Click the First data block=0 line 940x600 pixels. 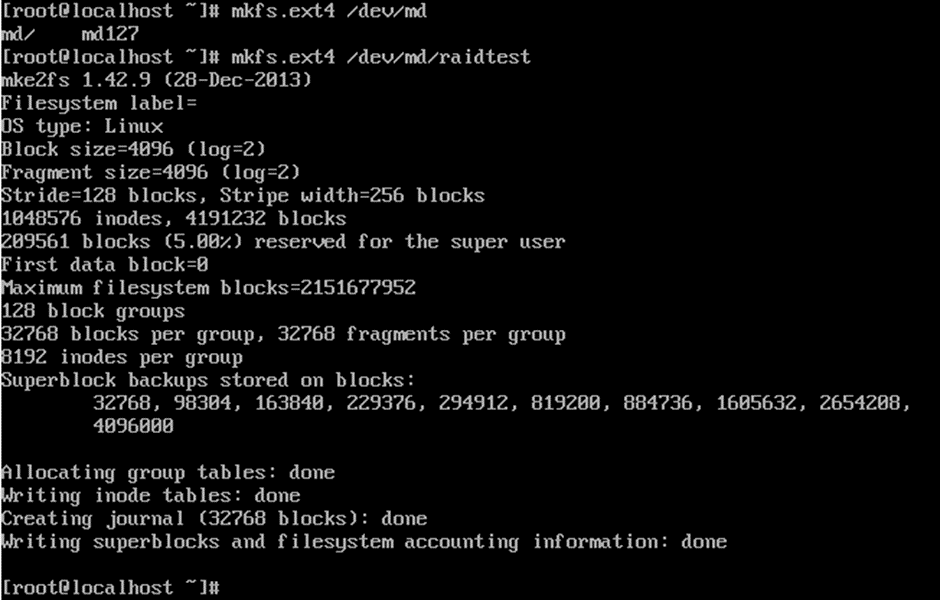click(105, 264)
